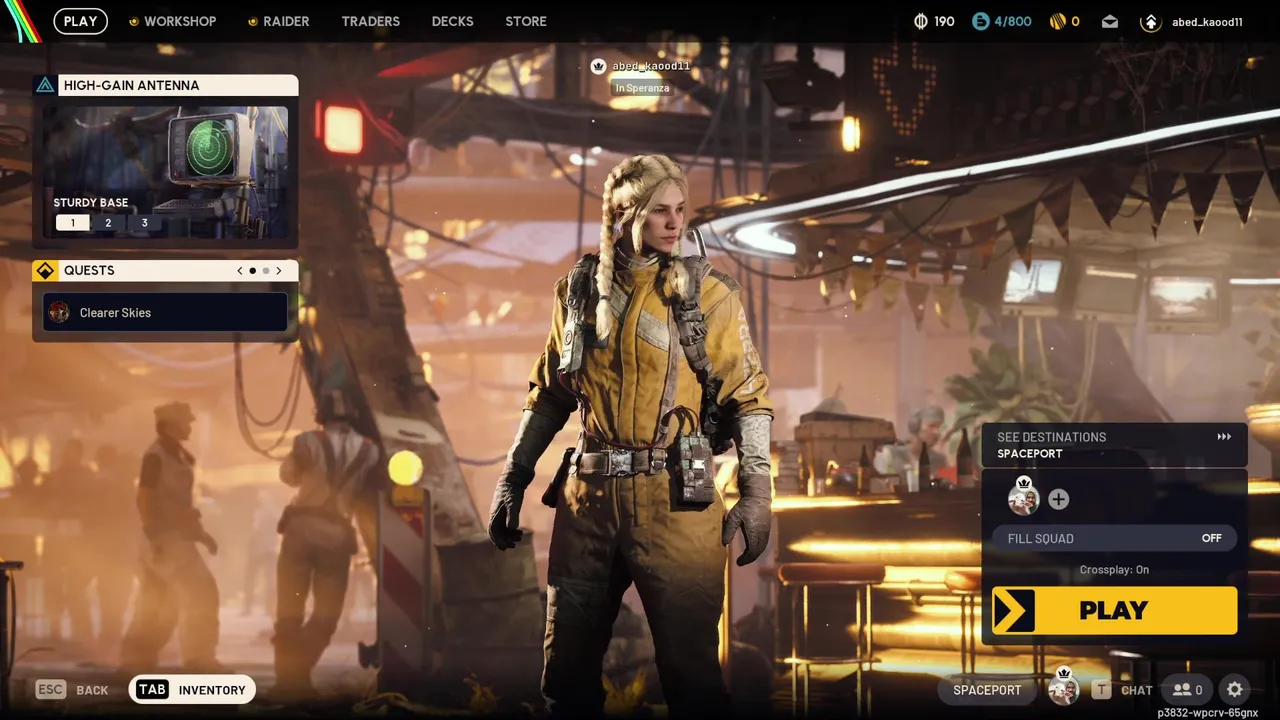Open the abed_kaood11 profile avatar icon

(1151, 21)
